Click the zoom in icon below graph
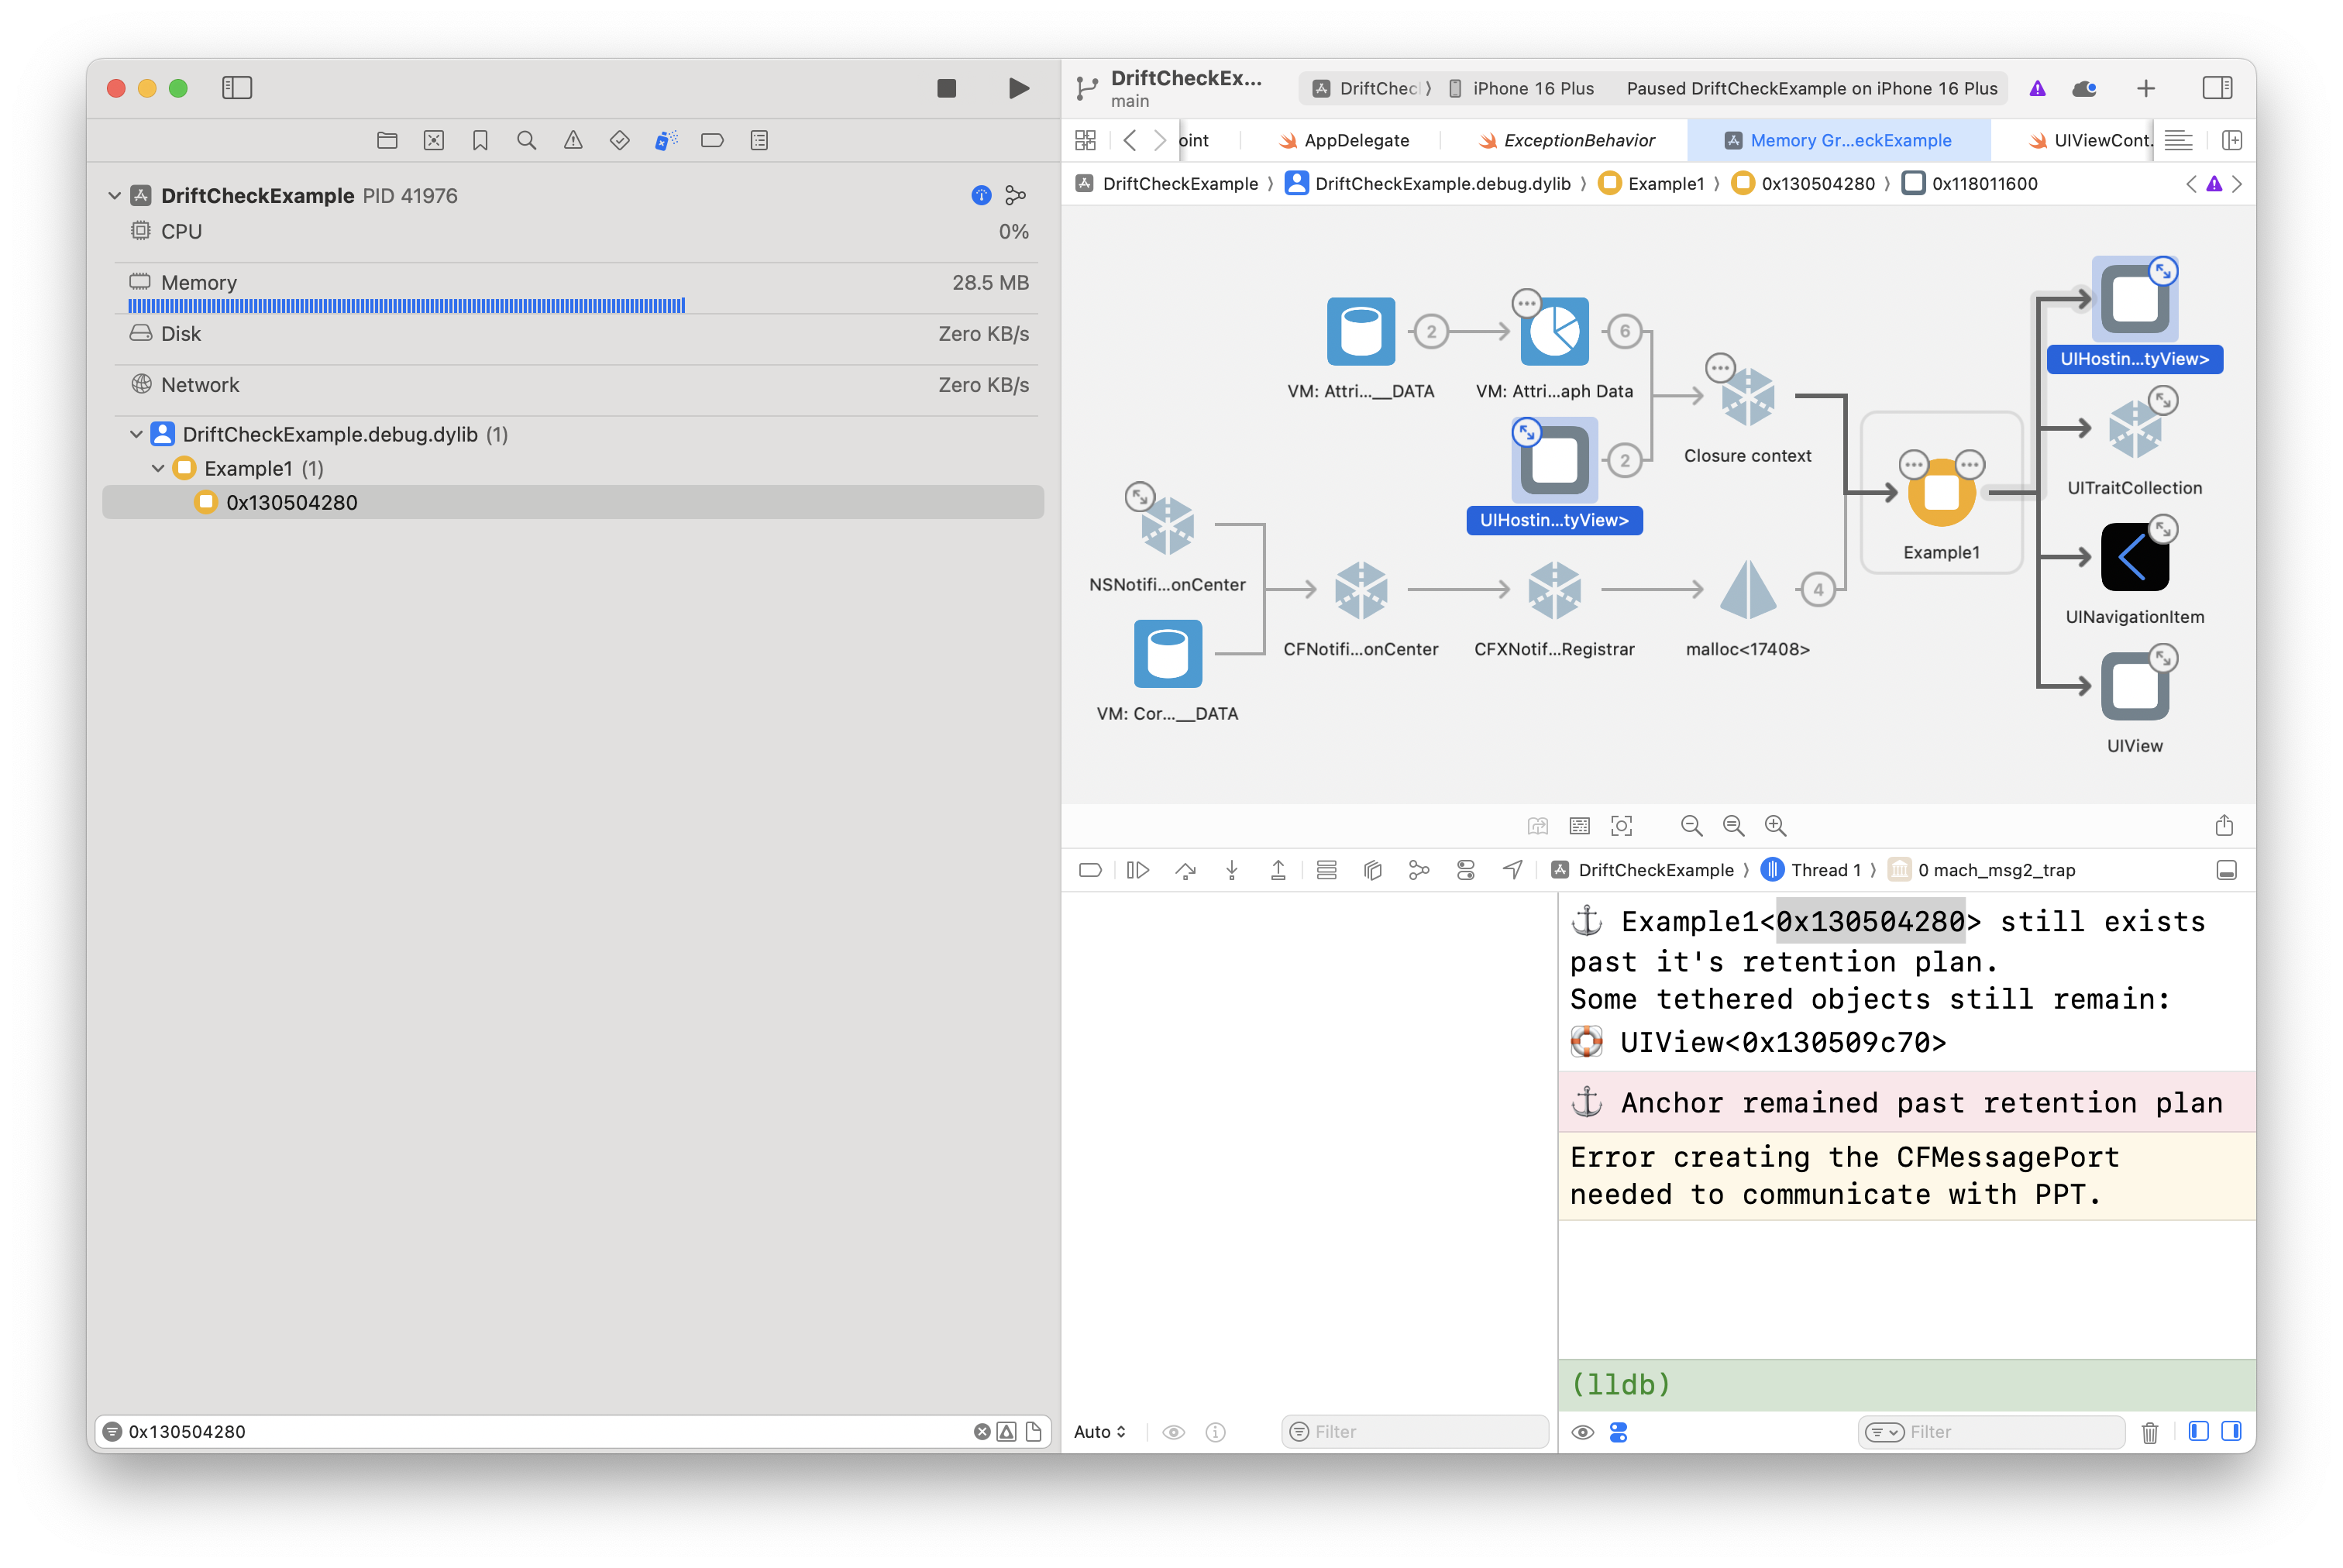The height and width of the screenshot is (1568, 2343). point(1775,825)
